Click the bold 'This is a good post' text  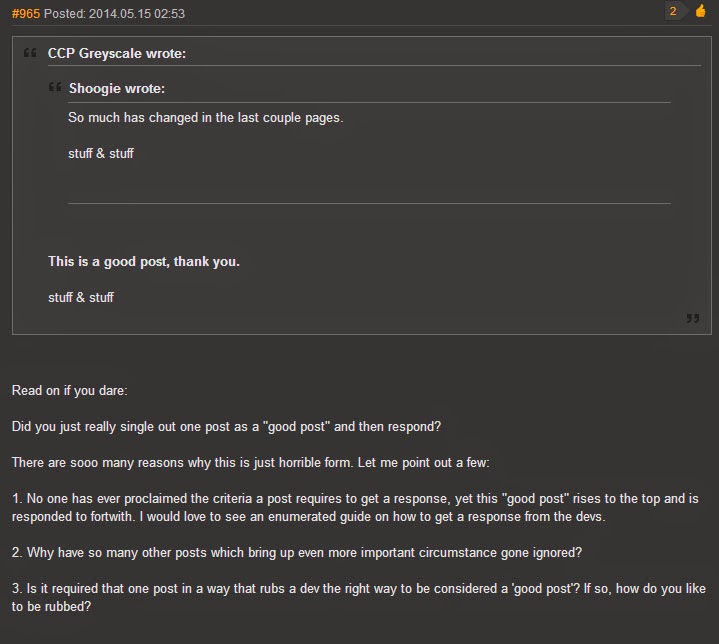pos(144,261)
